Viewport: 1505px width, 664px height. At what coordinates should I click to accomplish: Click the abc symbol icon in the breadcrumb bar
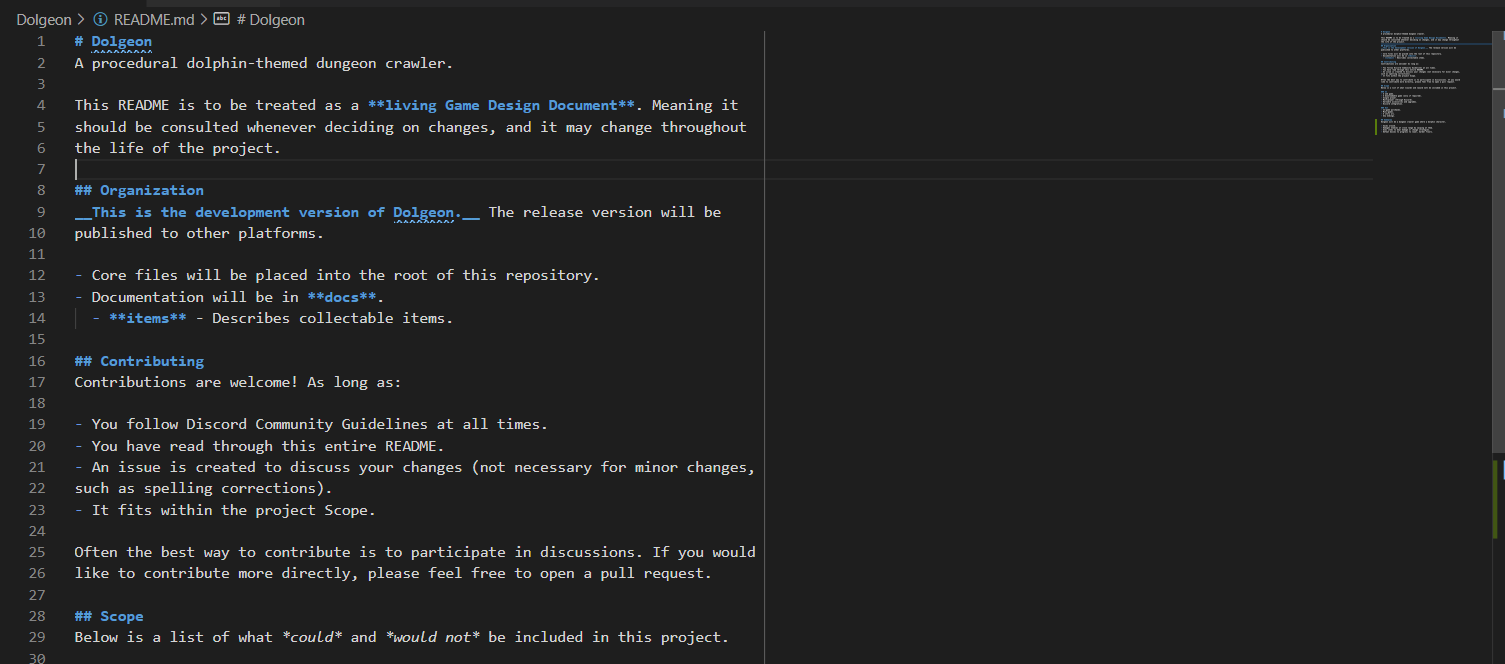[220, 19]
